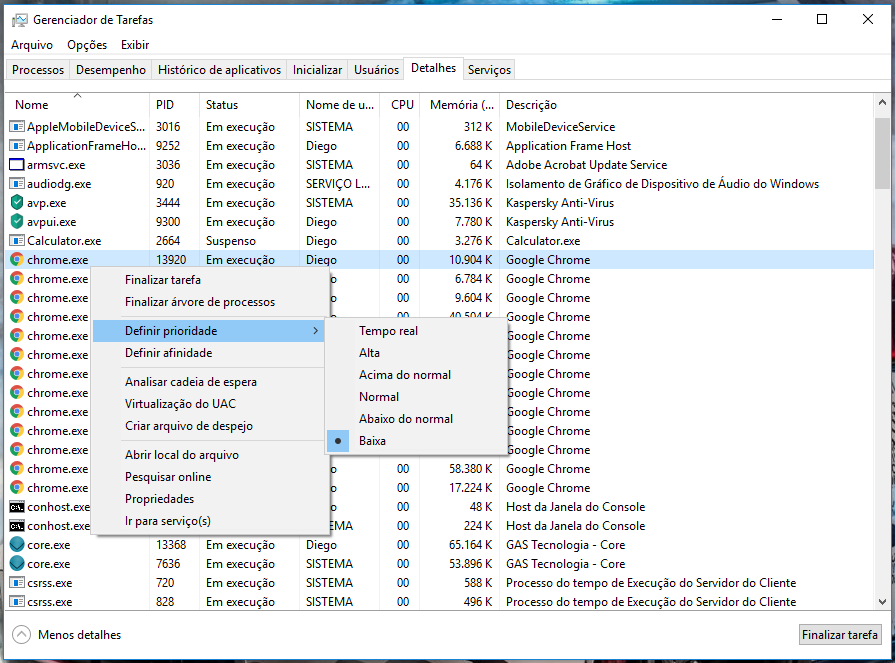Expand the Definir prioridade submenu

coord(208,331)
